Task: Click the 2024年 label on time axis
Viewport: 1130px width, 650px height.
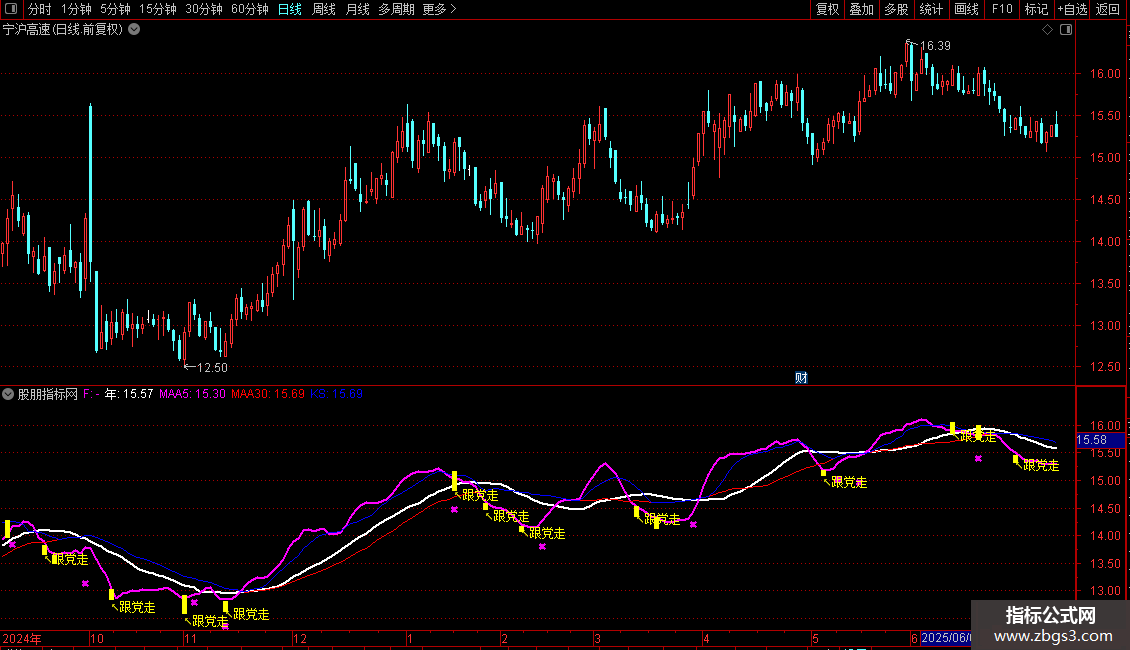Action: [x=22, y=638]
